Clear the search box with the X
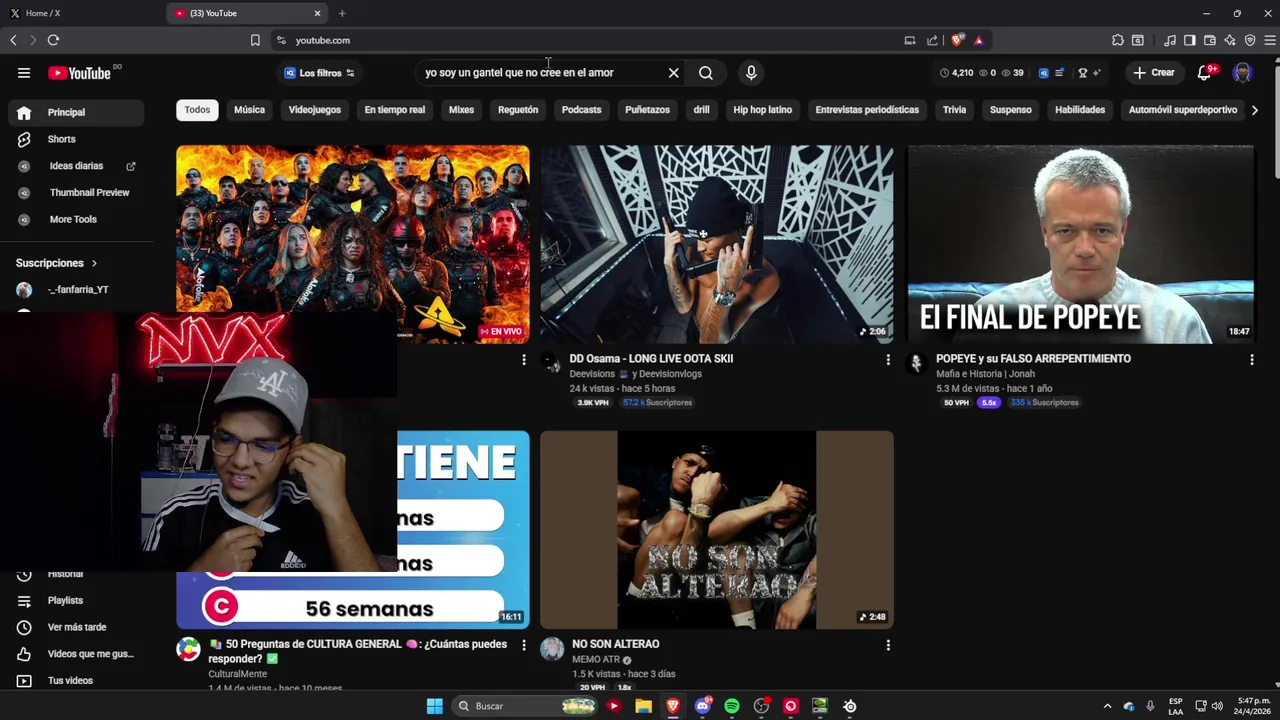This screenshot has height=720, width=1280. tap(673, 73)
